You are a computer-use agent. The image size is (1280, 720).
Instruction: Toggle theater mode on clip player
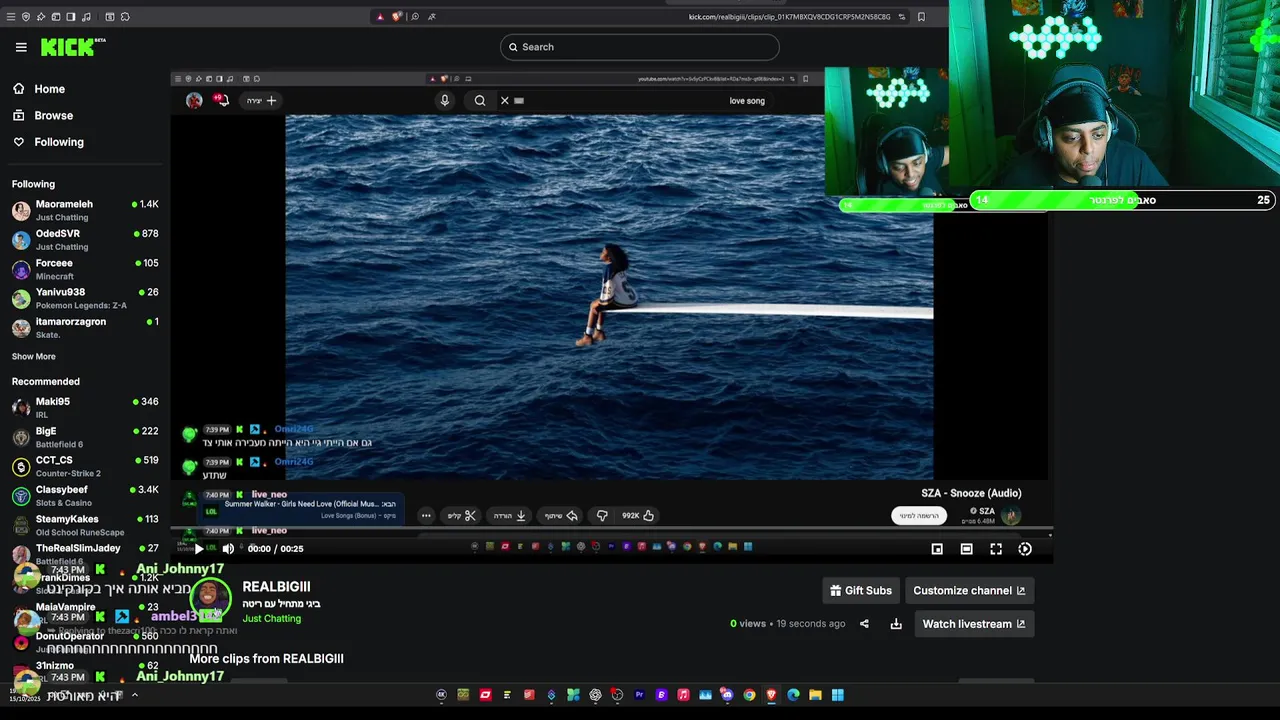(x=966, y=548)
